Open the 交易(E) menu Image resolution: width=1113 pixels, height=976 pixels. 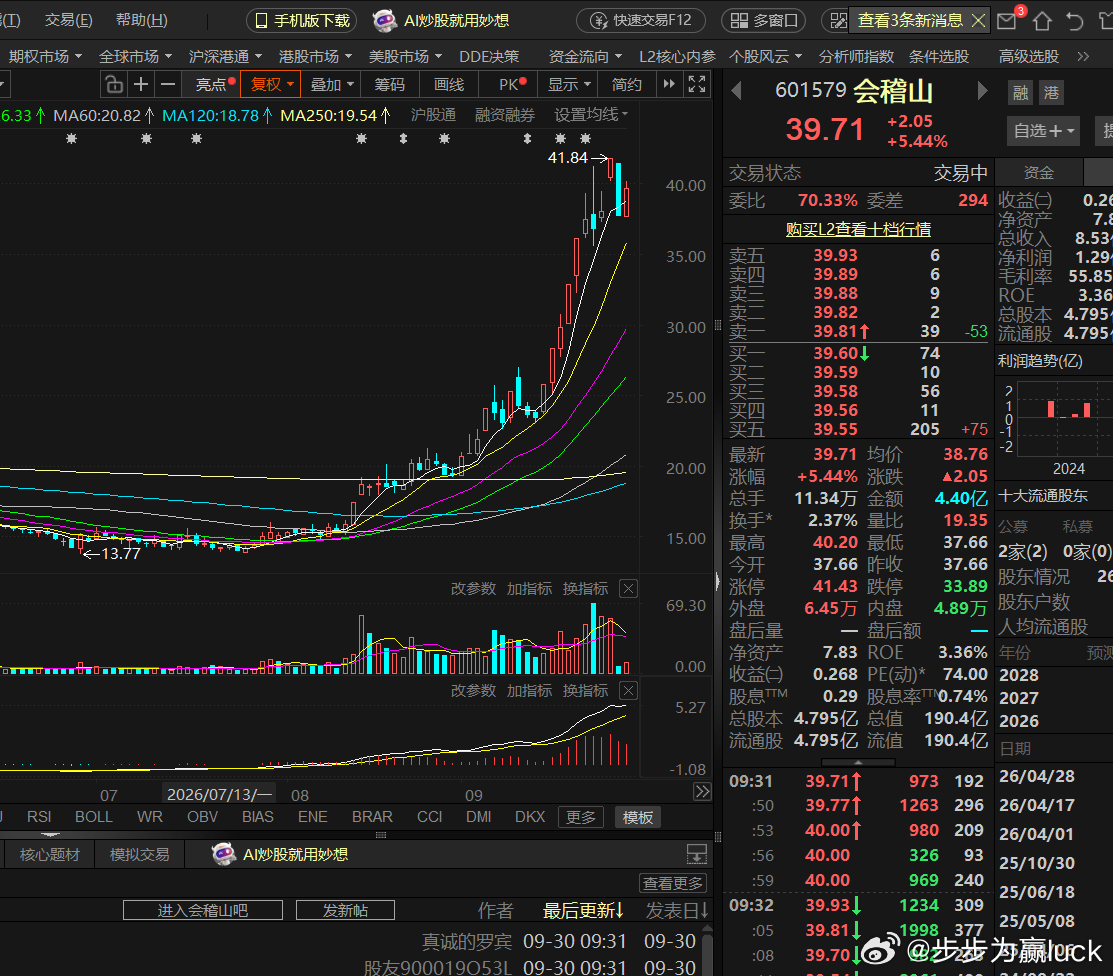69,20
